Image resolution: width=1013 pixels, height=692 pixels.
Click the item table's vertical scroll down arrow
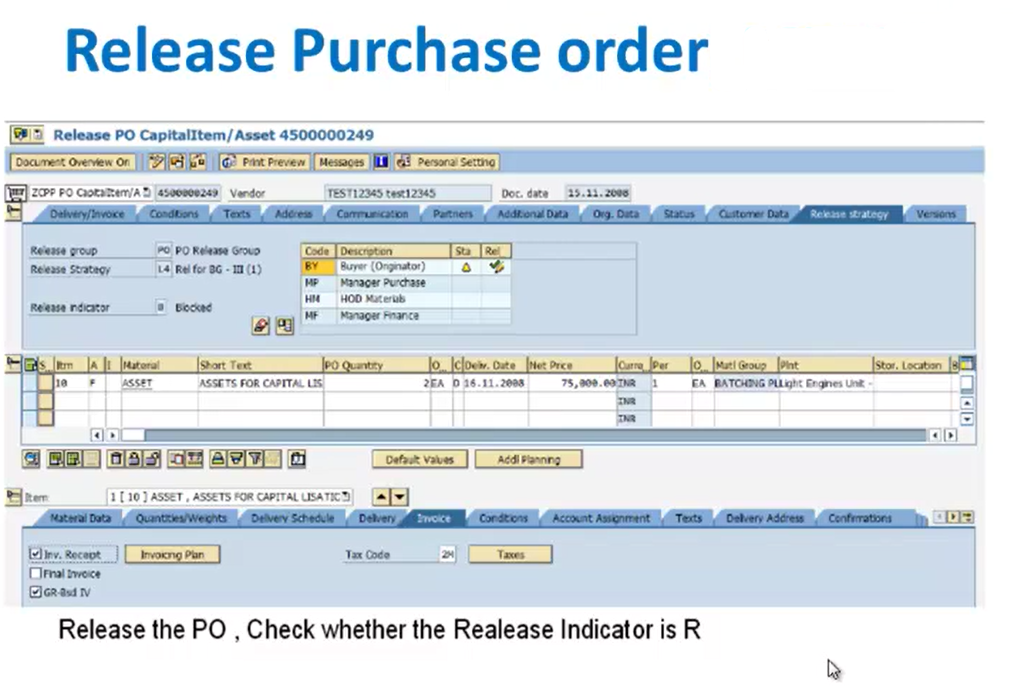coord(966,419)
